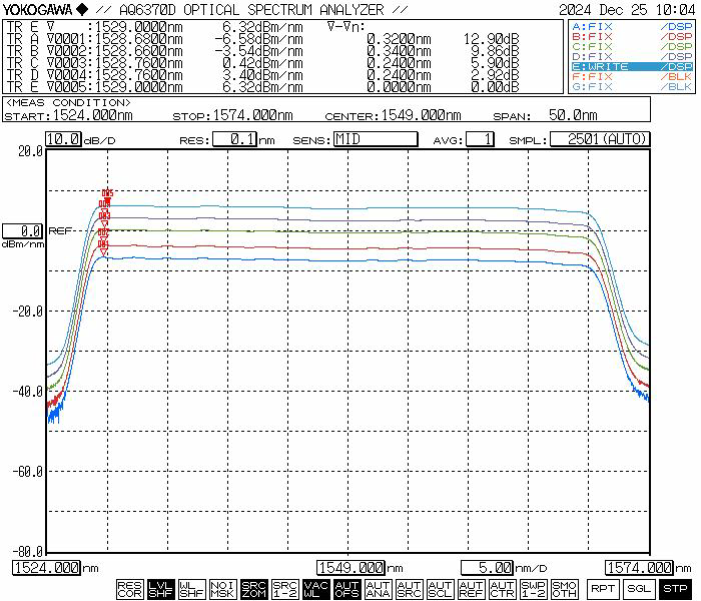Toggle the VAC WL vacuum wavelength icon
Screen dimensions: 701x601
(316, 589)
